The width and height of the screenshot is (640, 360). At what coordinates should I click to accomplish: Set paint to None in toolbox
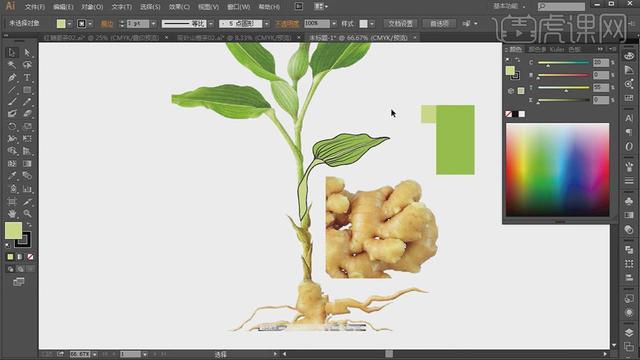click(x=30, y=257)
